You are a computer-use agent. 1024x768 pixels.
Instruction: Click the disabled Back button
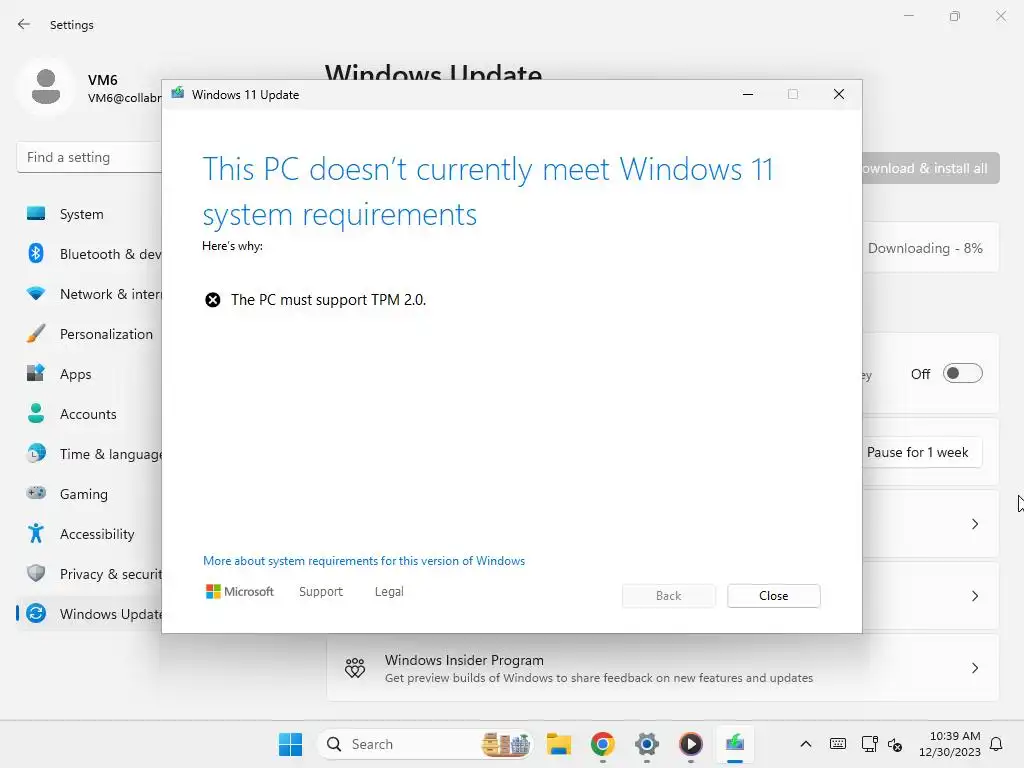[x=668, y=596]
